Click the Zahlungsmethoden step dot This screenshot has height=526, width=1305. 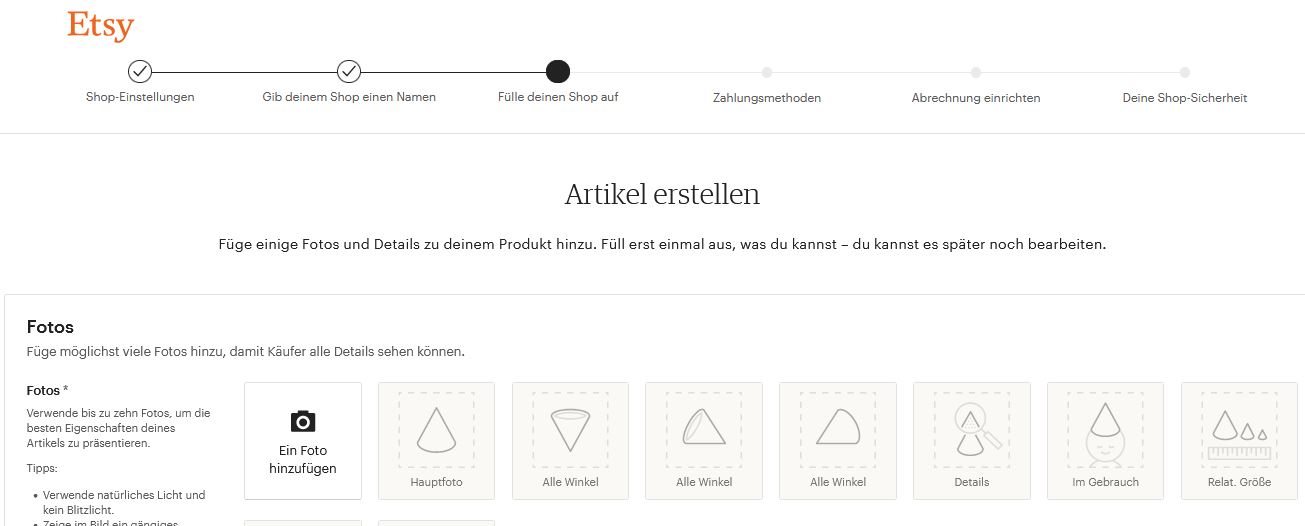point(767,72)
